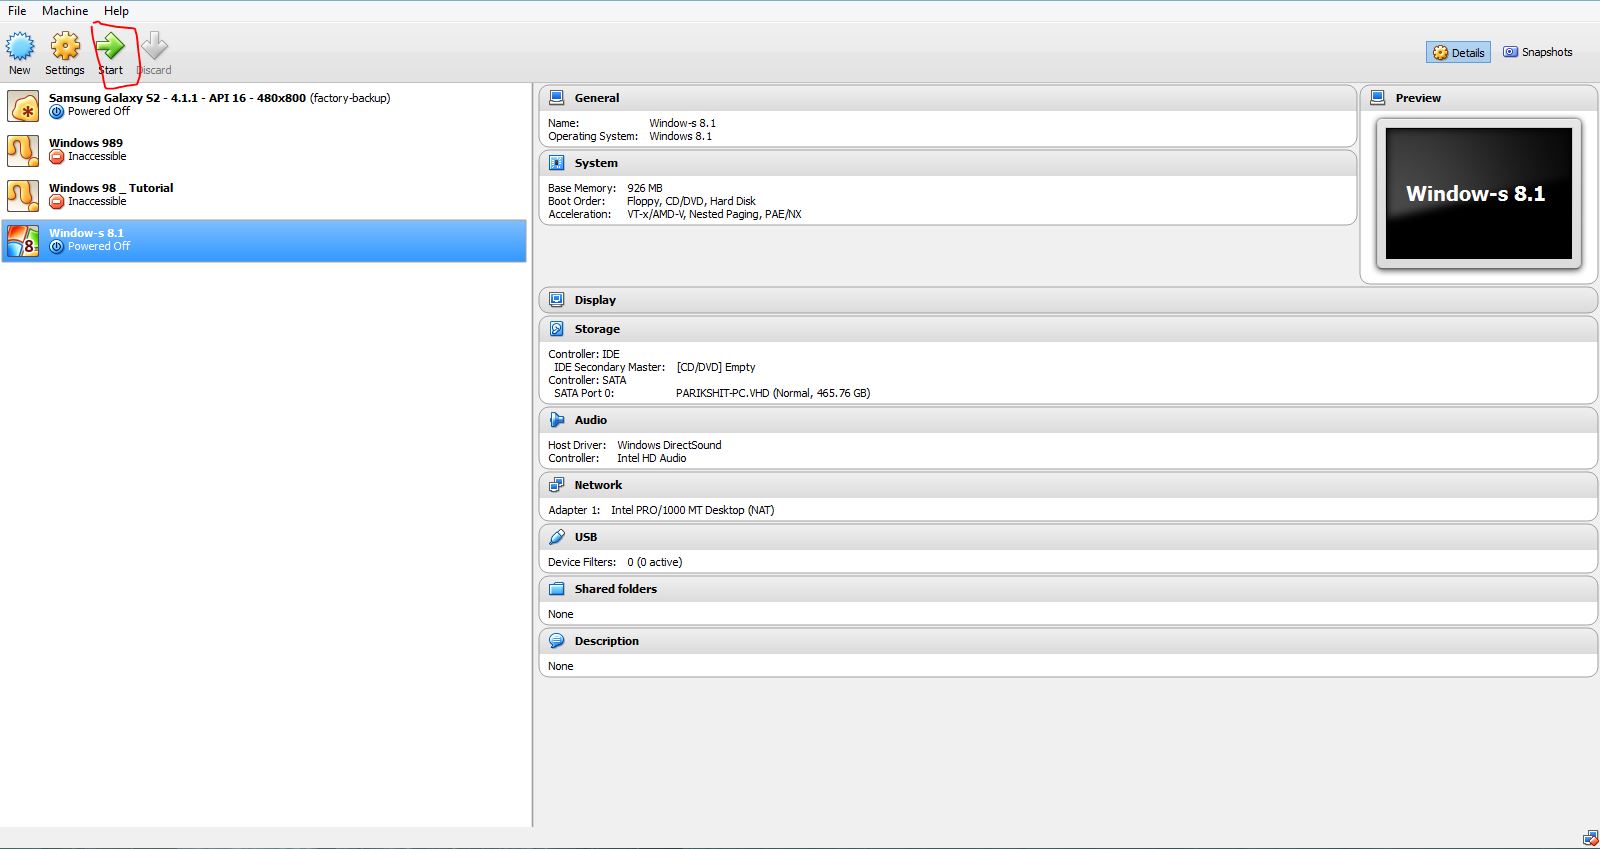Click the Windows 989 VM icon
Viewport: 1600px width, 849px height.
click(23, 151)
